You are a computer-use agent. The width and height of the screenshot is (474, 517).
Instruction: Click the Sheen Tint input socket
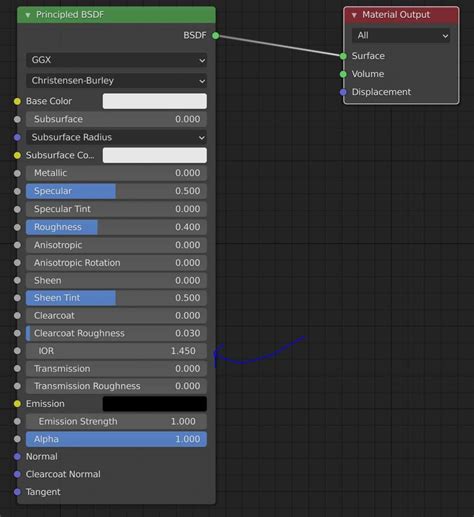click(17, 298)
